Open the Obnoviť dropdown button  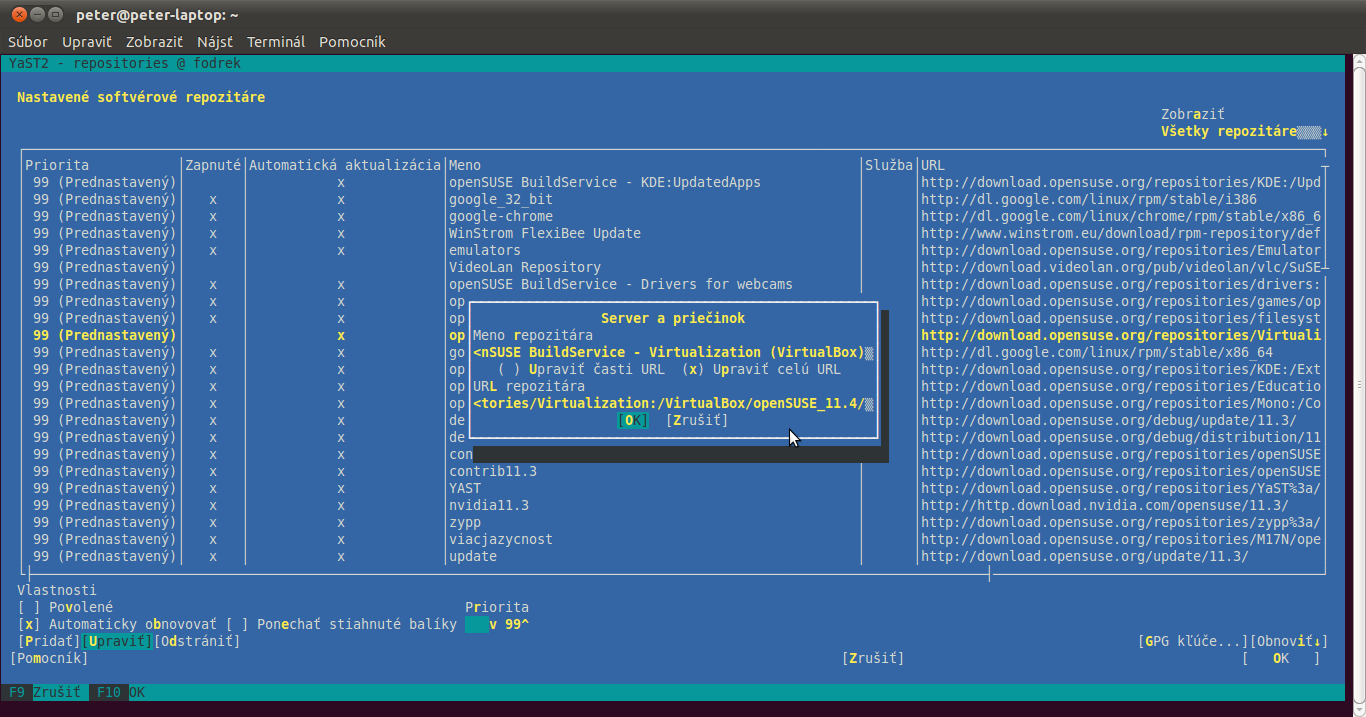(1289, 641)
